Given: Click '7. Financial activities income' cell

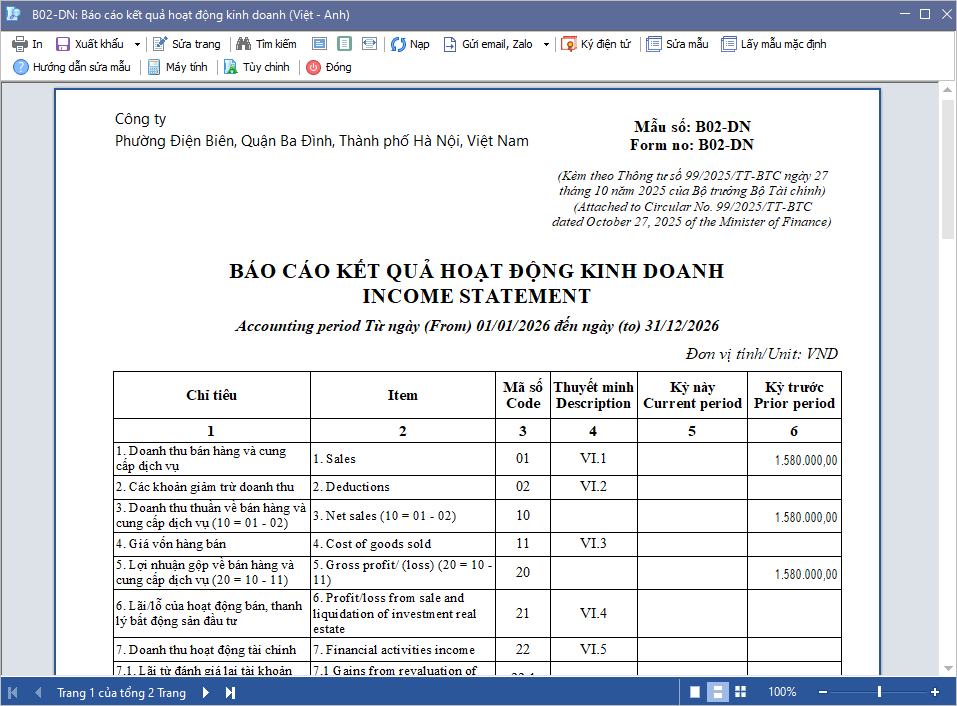Looking at the screenshot, I should pyautogui.click(x=403, y=650).
